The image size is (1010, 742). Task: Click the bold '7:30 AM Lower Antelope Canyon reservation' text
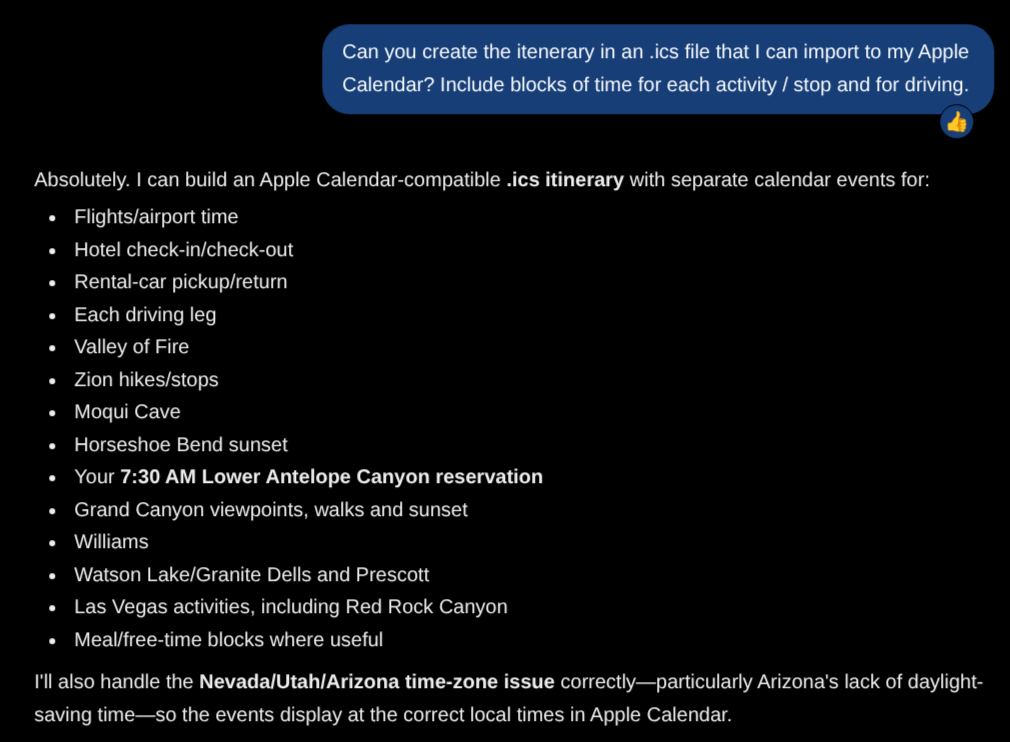331,477
